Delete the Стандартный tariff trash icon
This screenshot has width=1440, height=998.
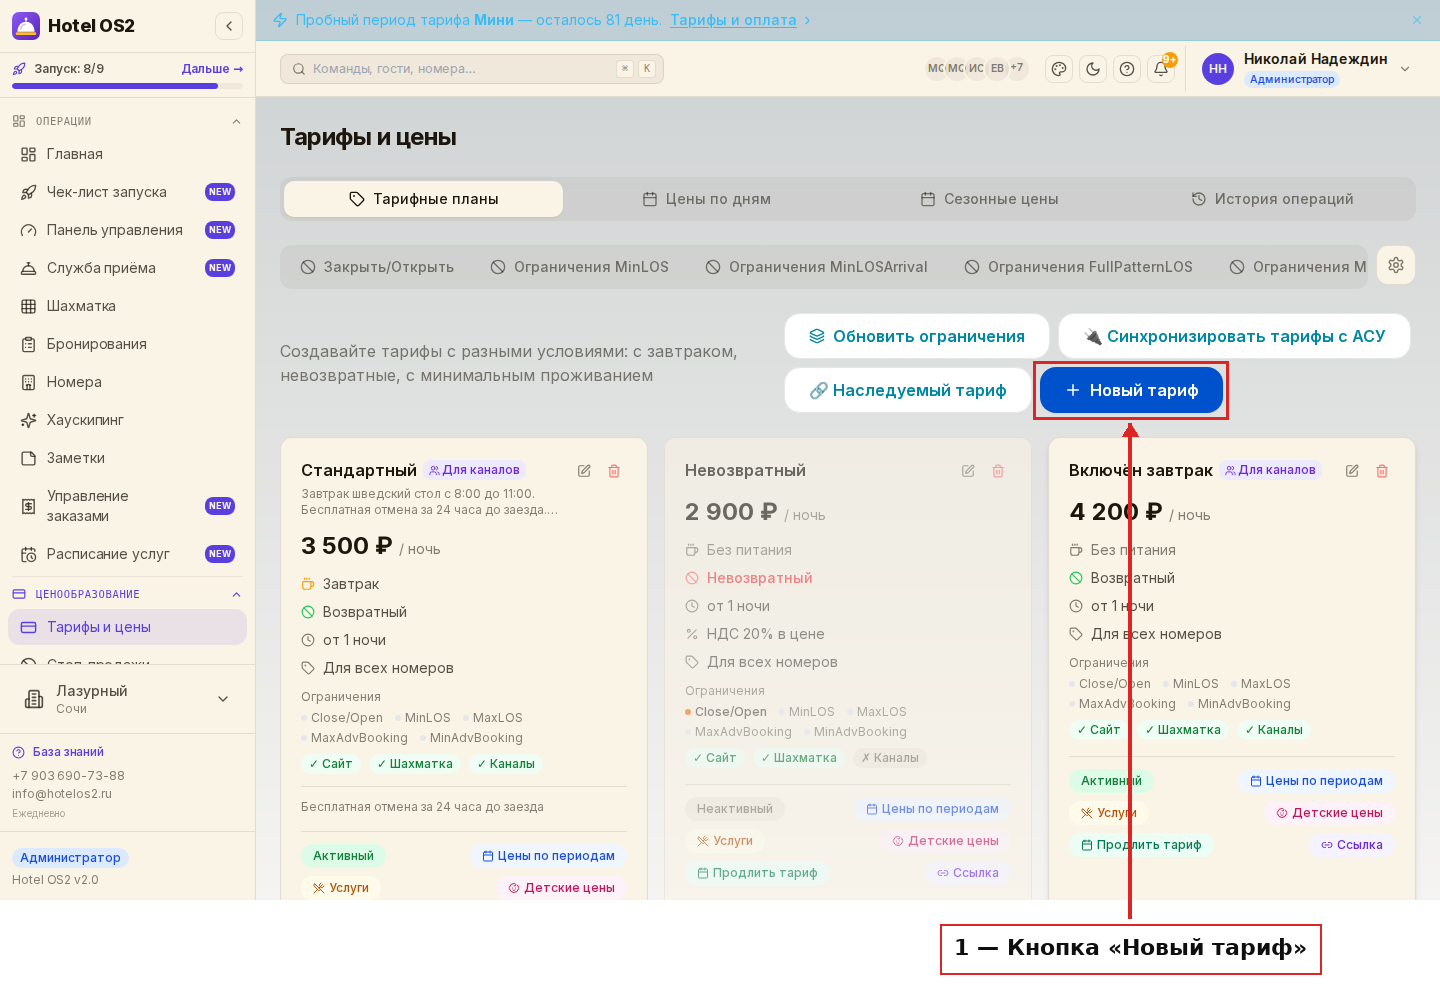pyautogui.click(x=614, y=471)
